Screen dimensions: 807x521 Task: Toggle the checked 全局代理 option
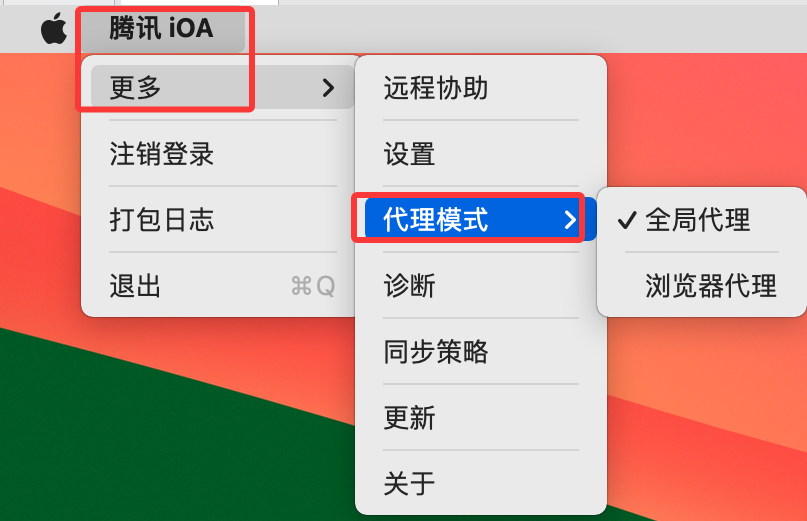coord(702,219)
